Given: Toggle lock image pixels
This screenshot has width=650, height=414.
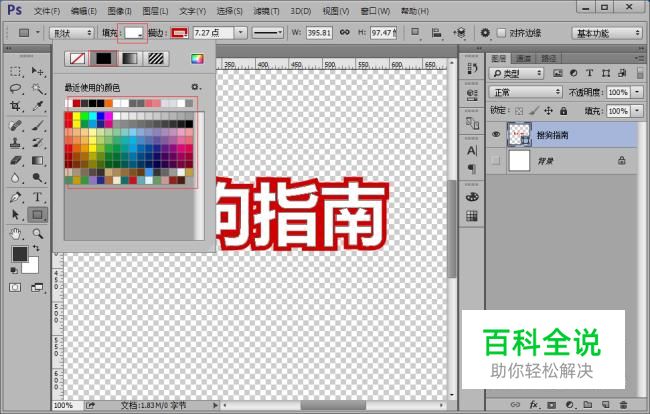Looking at the screenshot, I should click(x=534, y=111).
